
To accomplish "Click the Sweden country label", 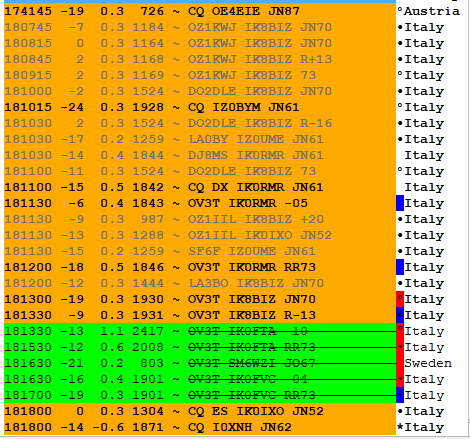I will 428,363.
